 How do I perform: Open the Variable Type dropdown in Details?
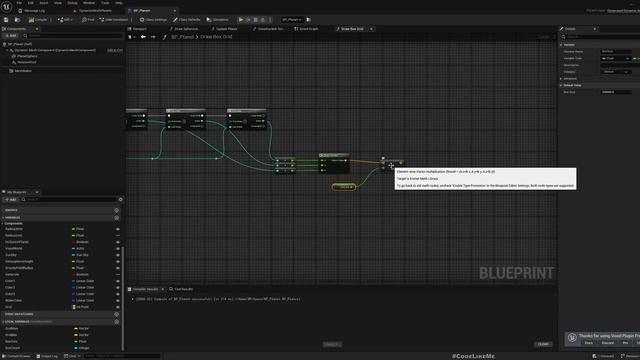click(x=615, y=58)
